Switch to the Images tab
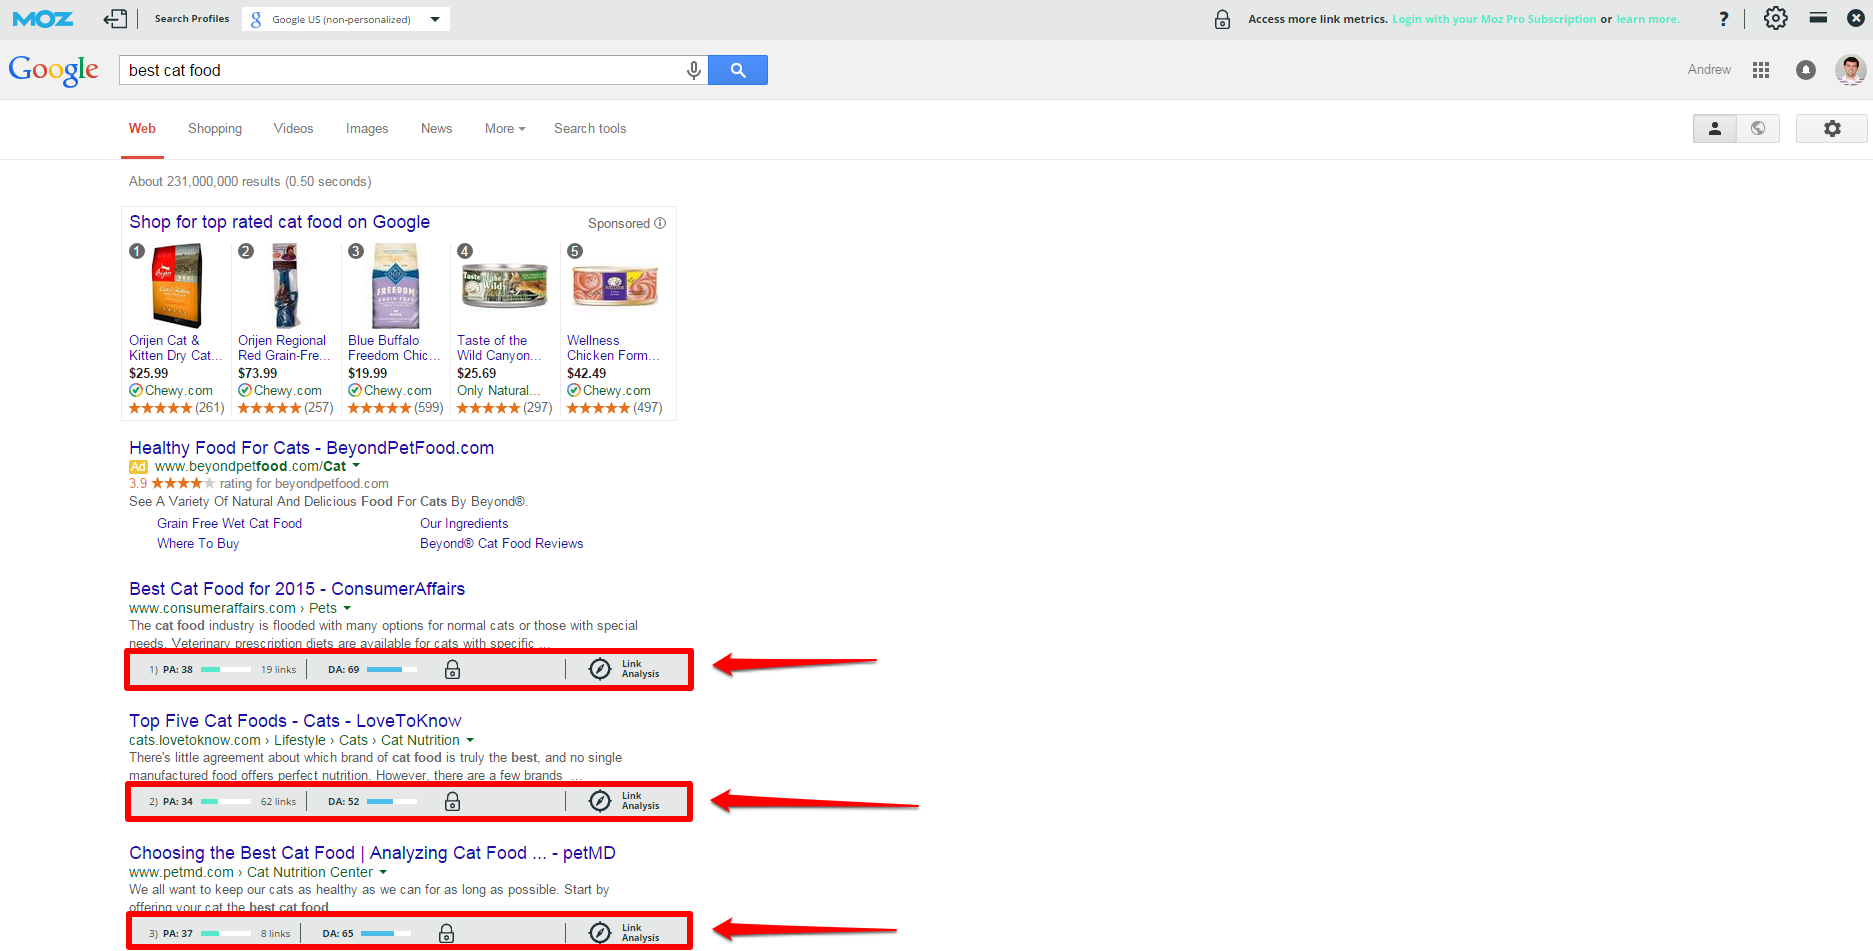The width and height of the screenshot is (1873, 951). tap(367, 128)
